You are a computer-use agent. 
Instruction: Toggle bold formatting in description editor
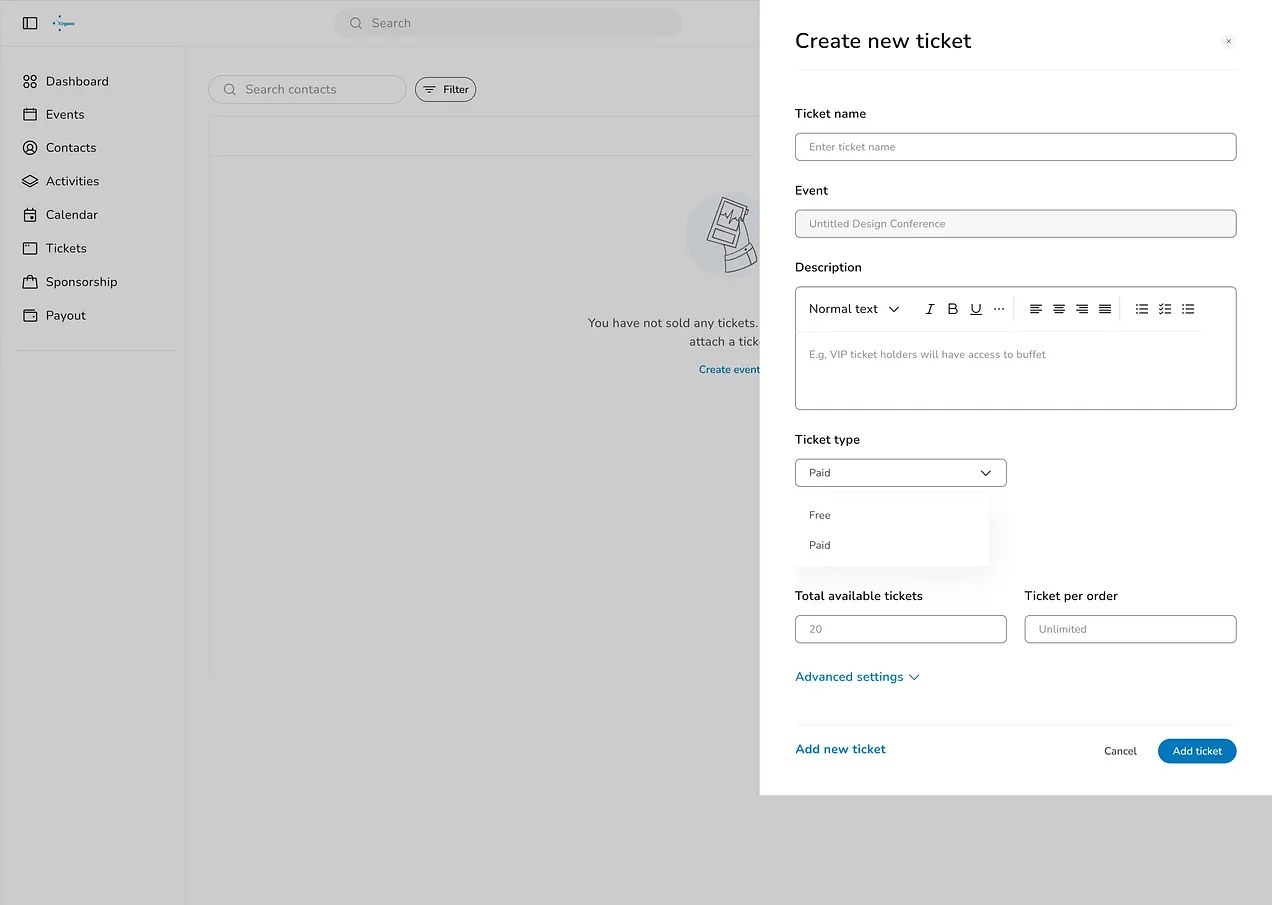pyautogui.click(x=953, y=309)
